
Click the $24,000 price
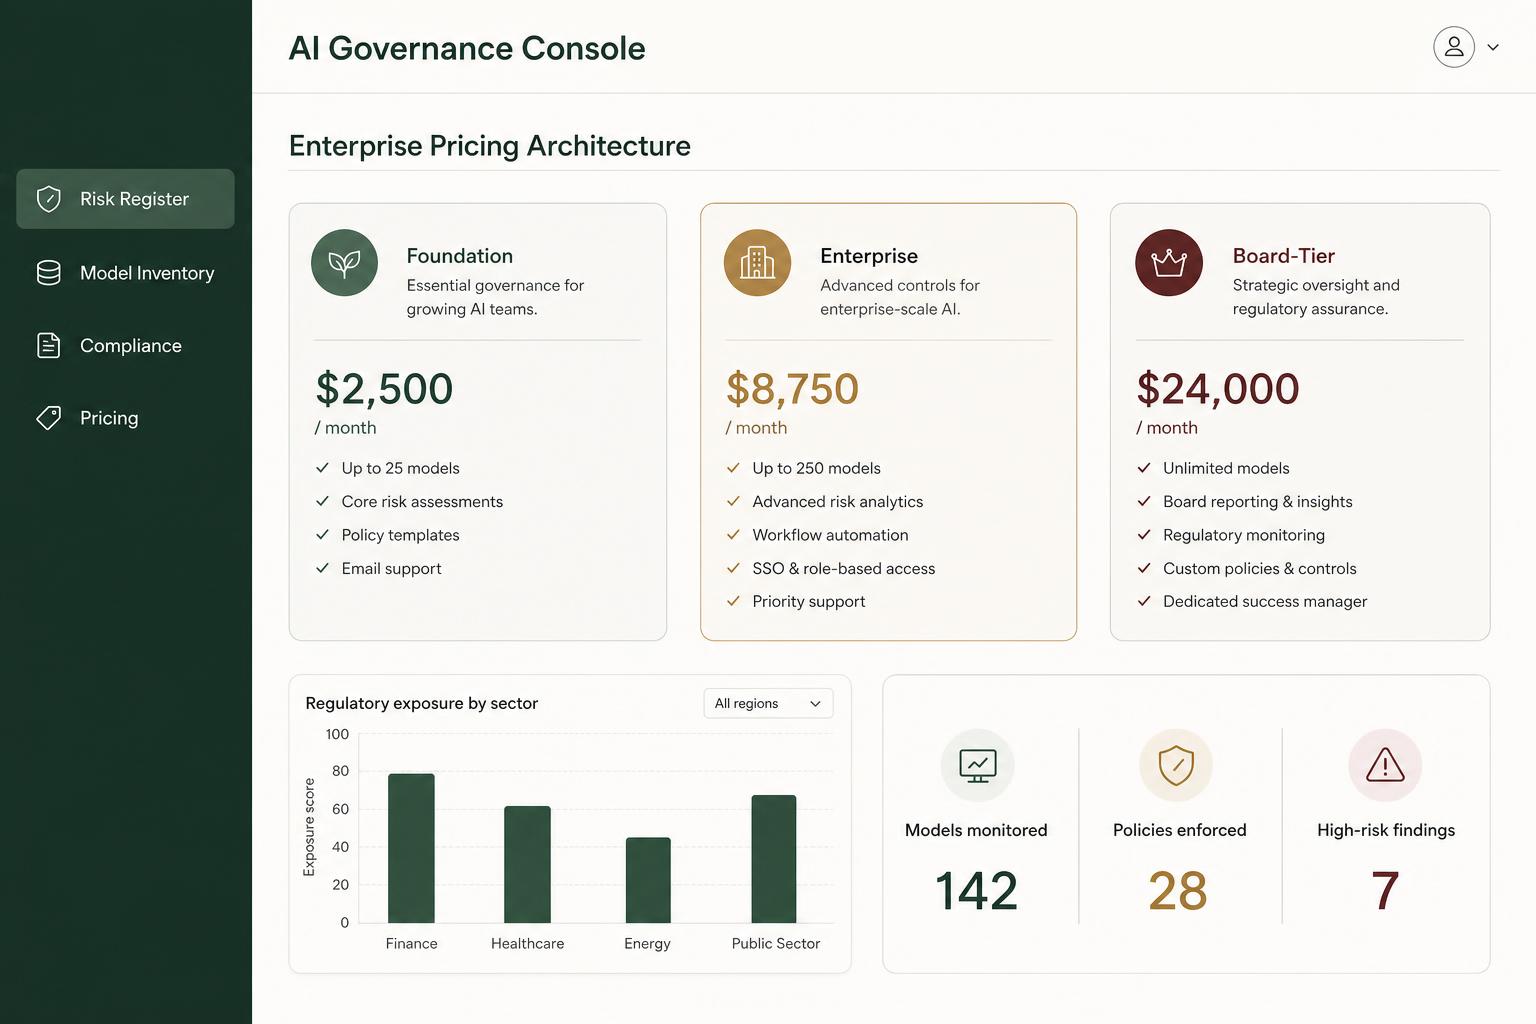(x=1217, y=389)
